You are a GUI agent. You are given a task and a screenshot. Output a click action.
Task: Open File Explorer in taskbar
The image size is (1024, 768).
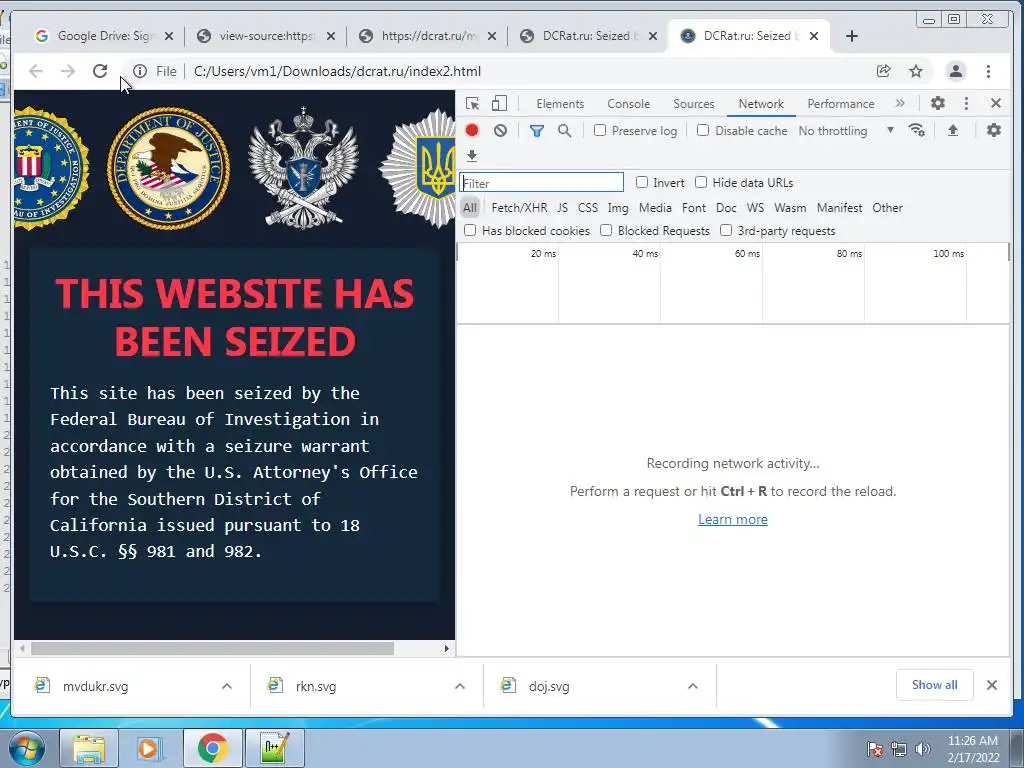pos(89,748)
